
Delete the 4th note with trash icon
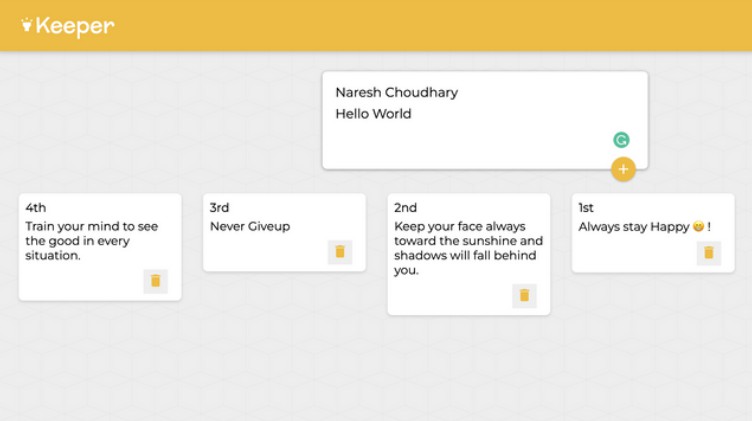[155, 281]
